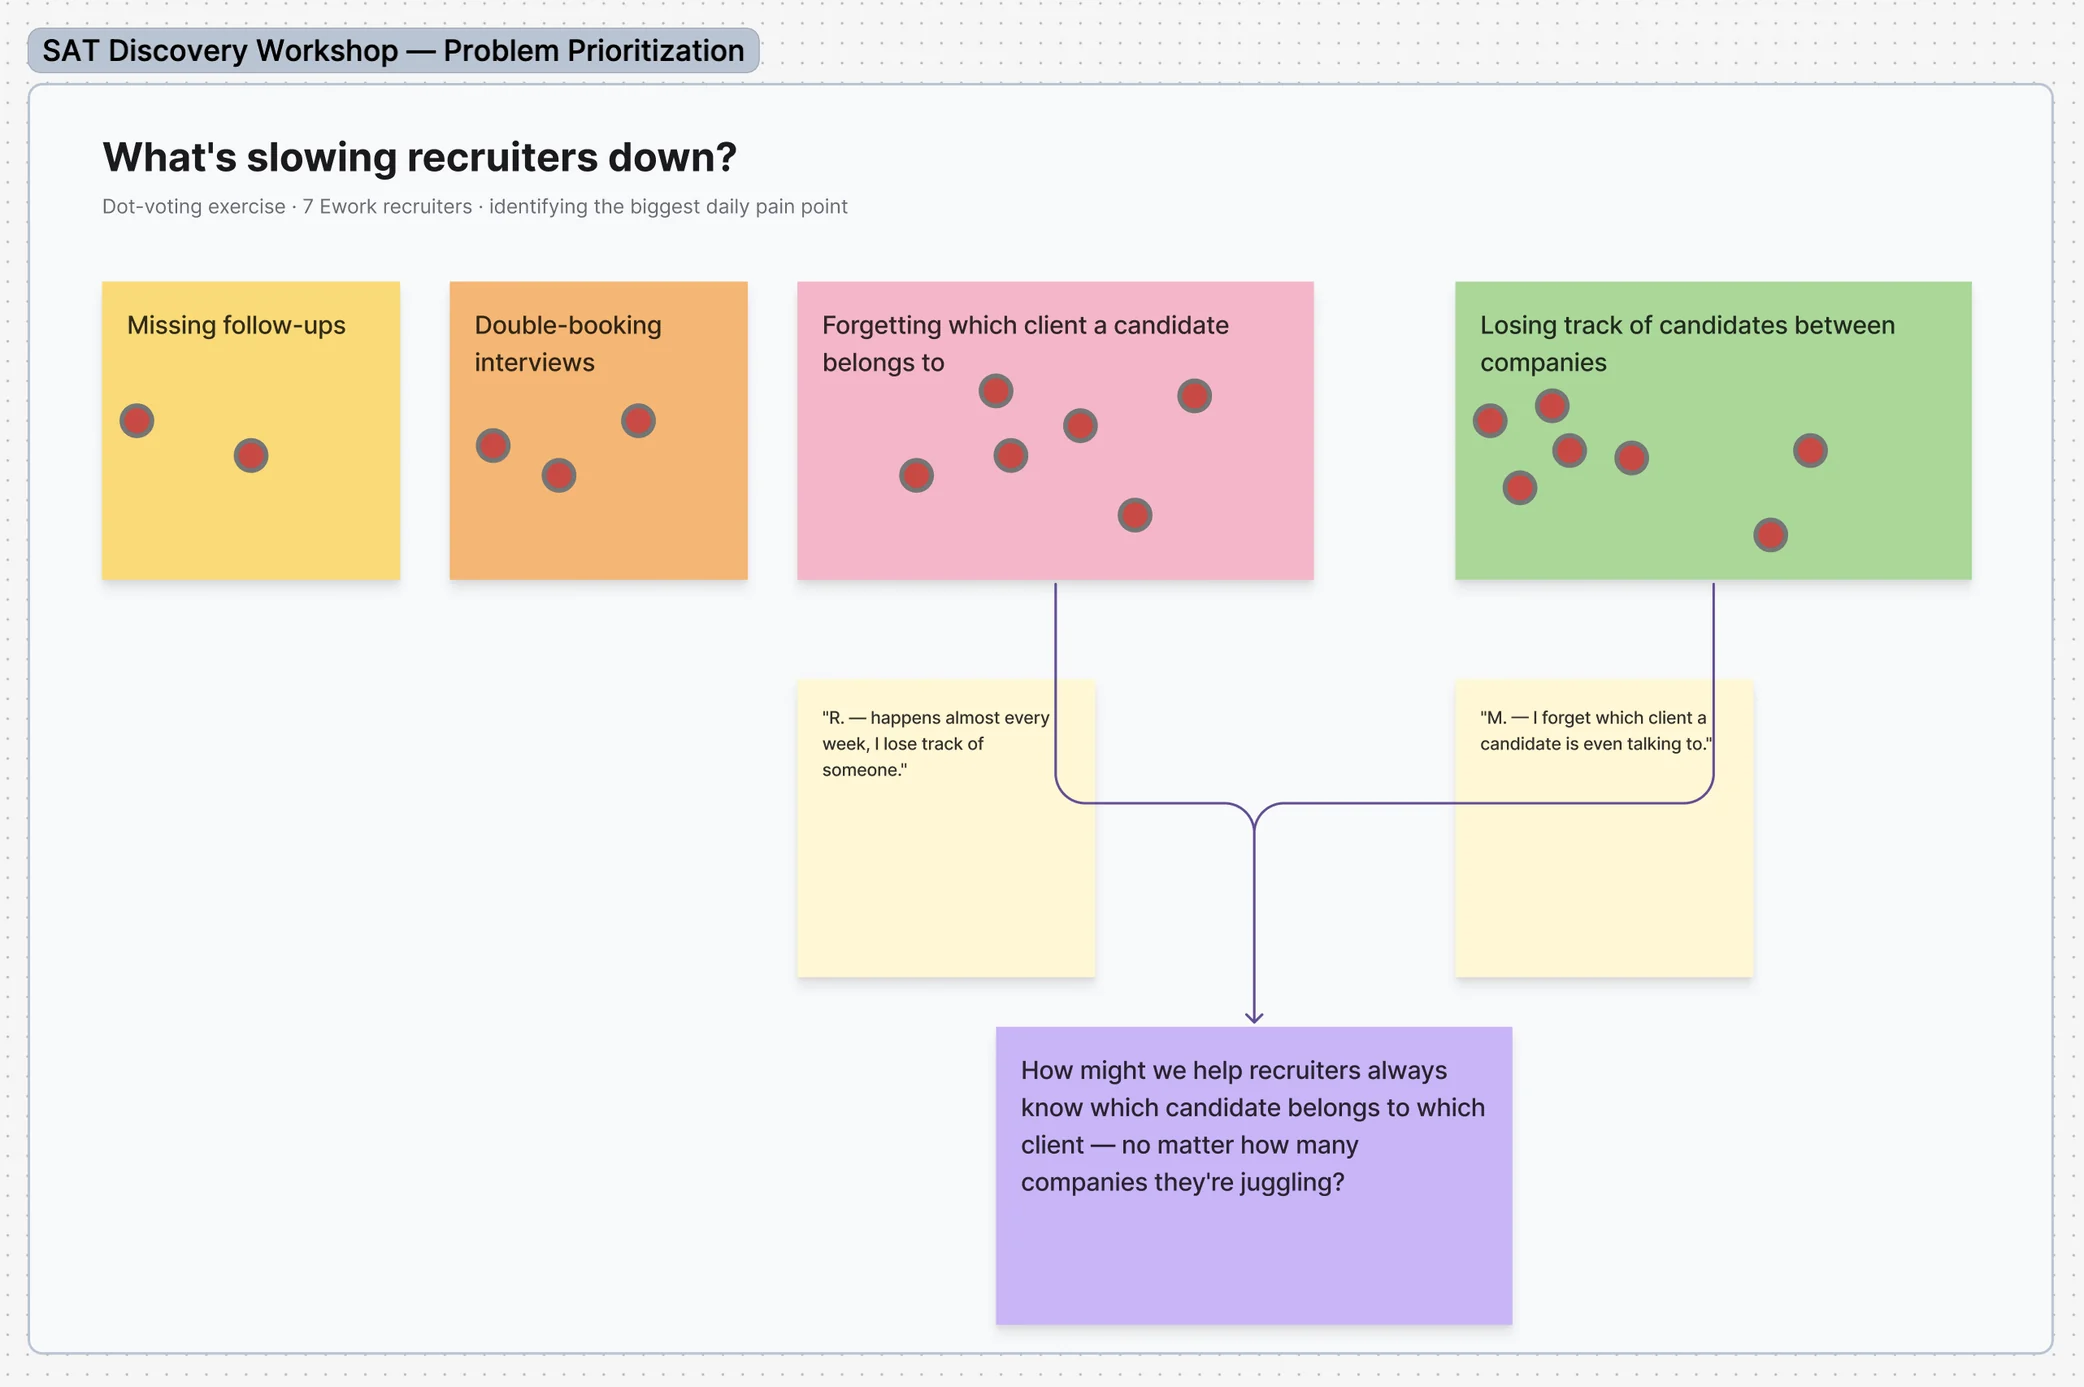Select the quote note "M. — I forget which client"
This screenshot has height=1387, width=2084.
click(1604, 828)
